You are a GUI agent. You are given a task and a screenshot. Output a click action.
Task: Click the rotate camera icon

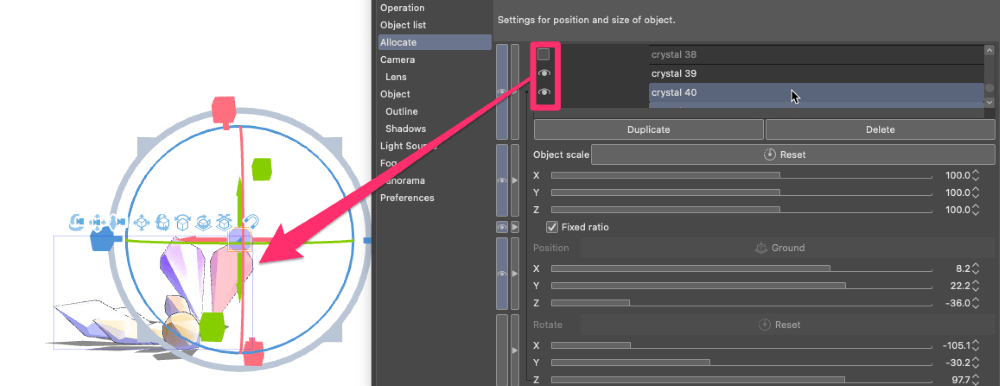point(77,222)
